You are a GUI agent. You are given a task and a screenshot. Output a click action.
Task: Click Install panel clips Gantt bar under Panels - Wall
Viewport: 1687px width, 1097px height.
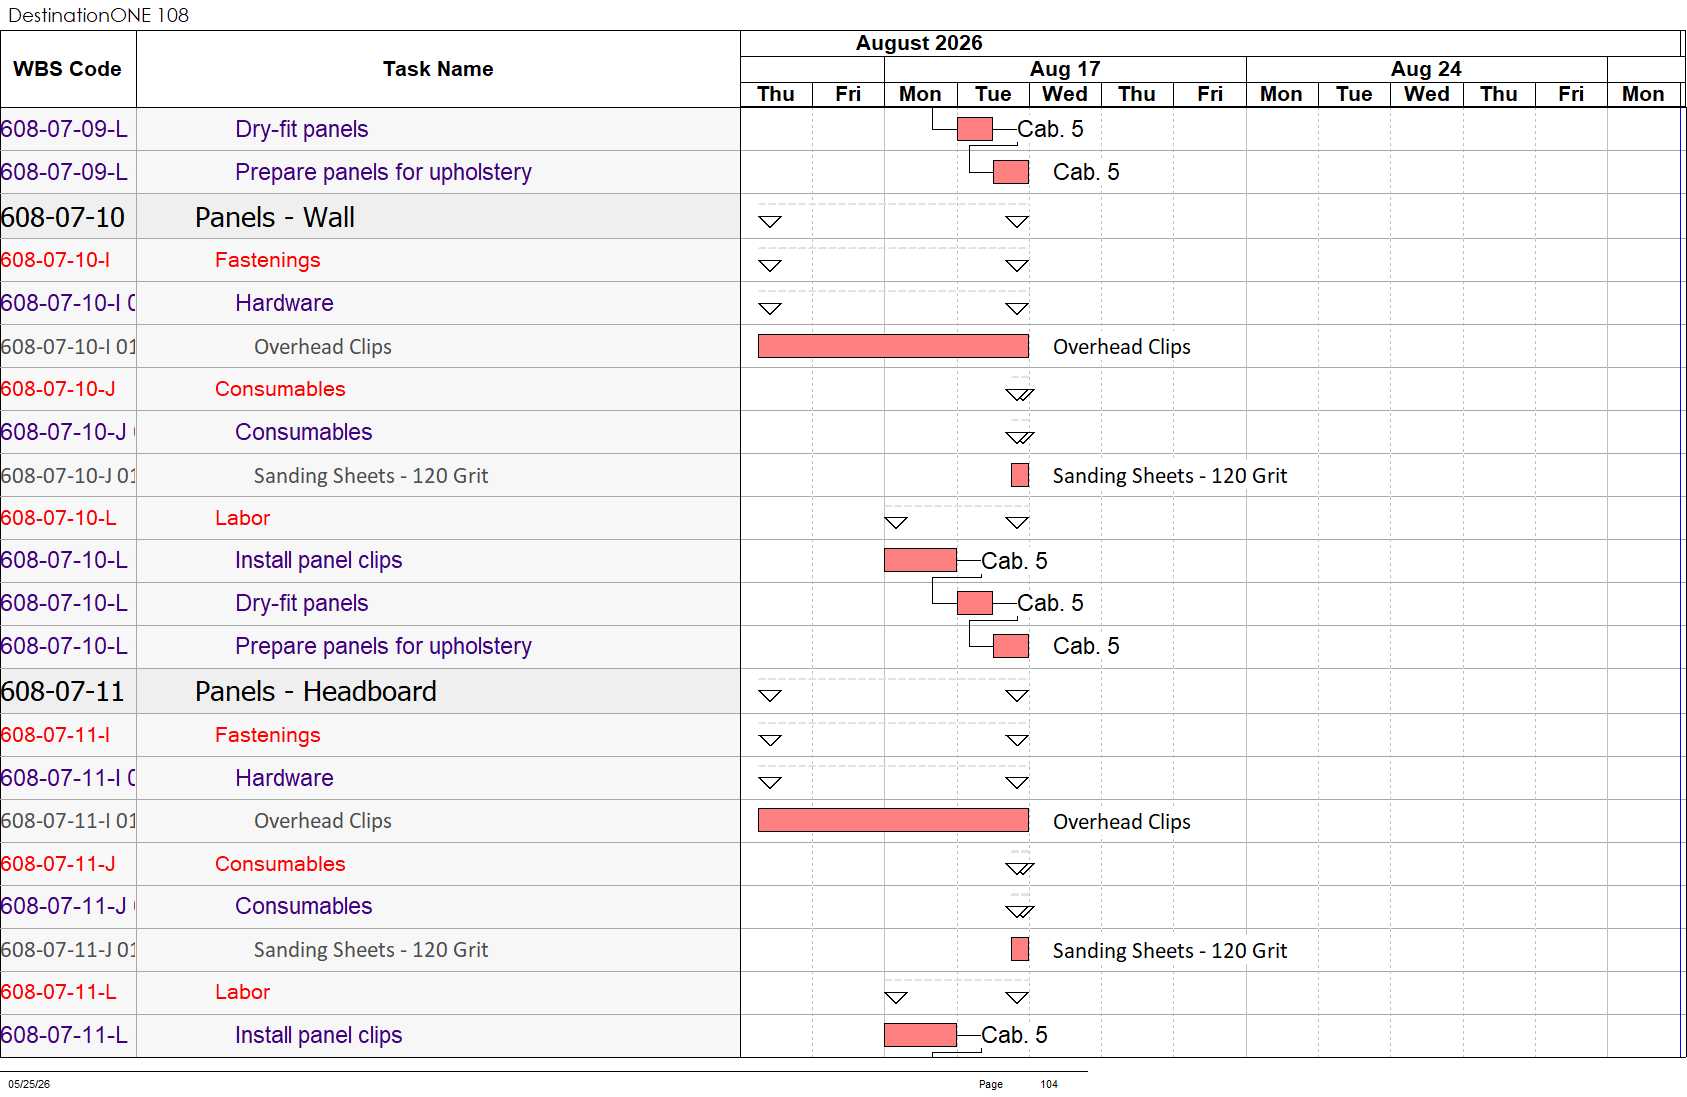point(920,560)
